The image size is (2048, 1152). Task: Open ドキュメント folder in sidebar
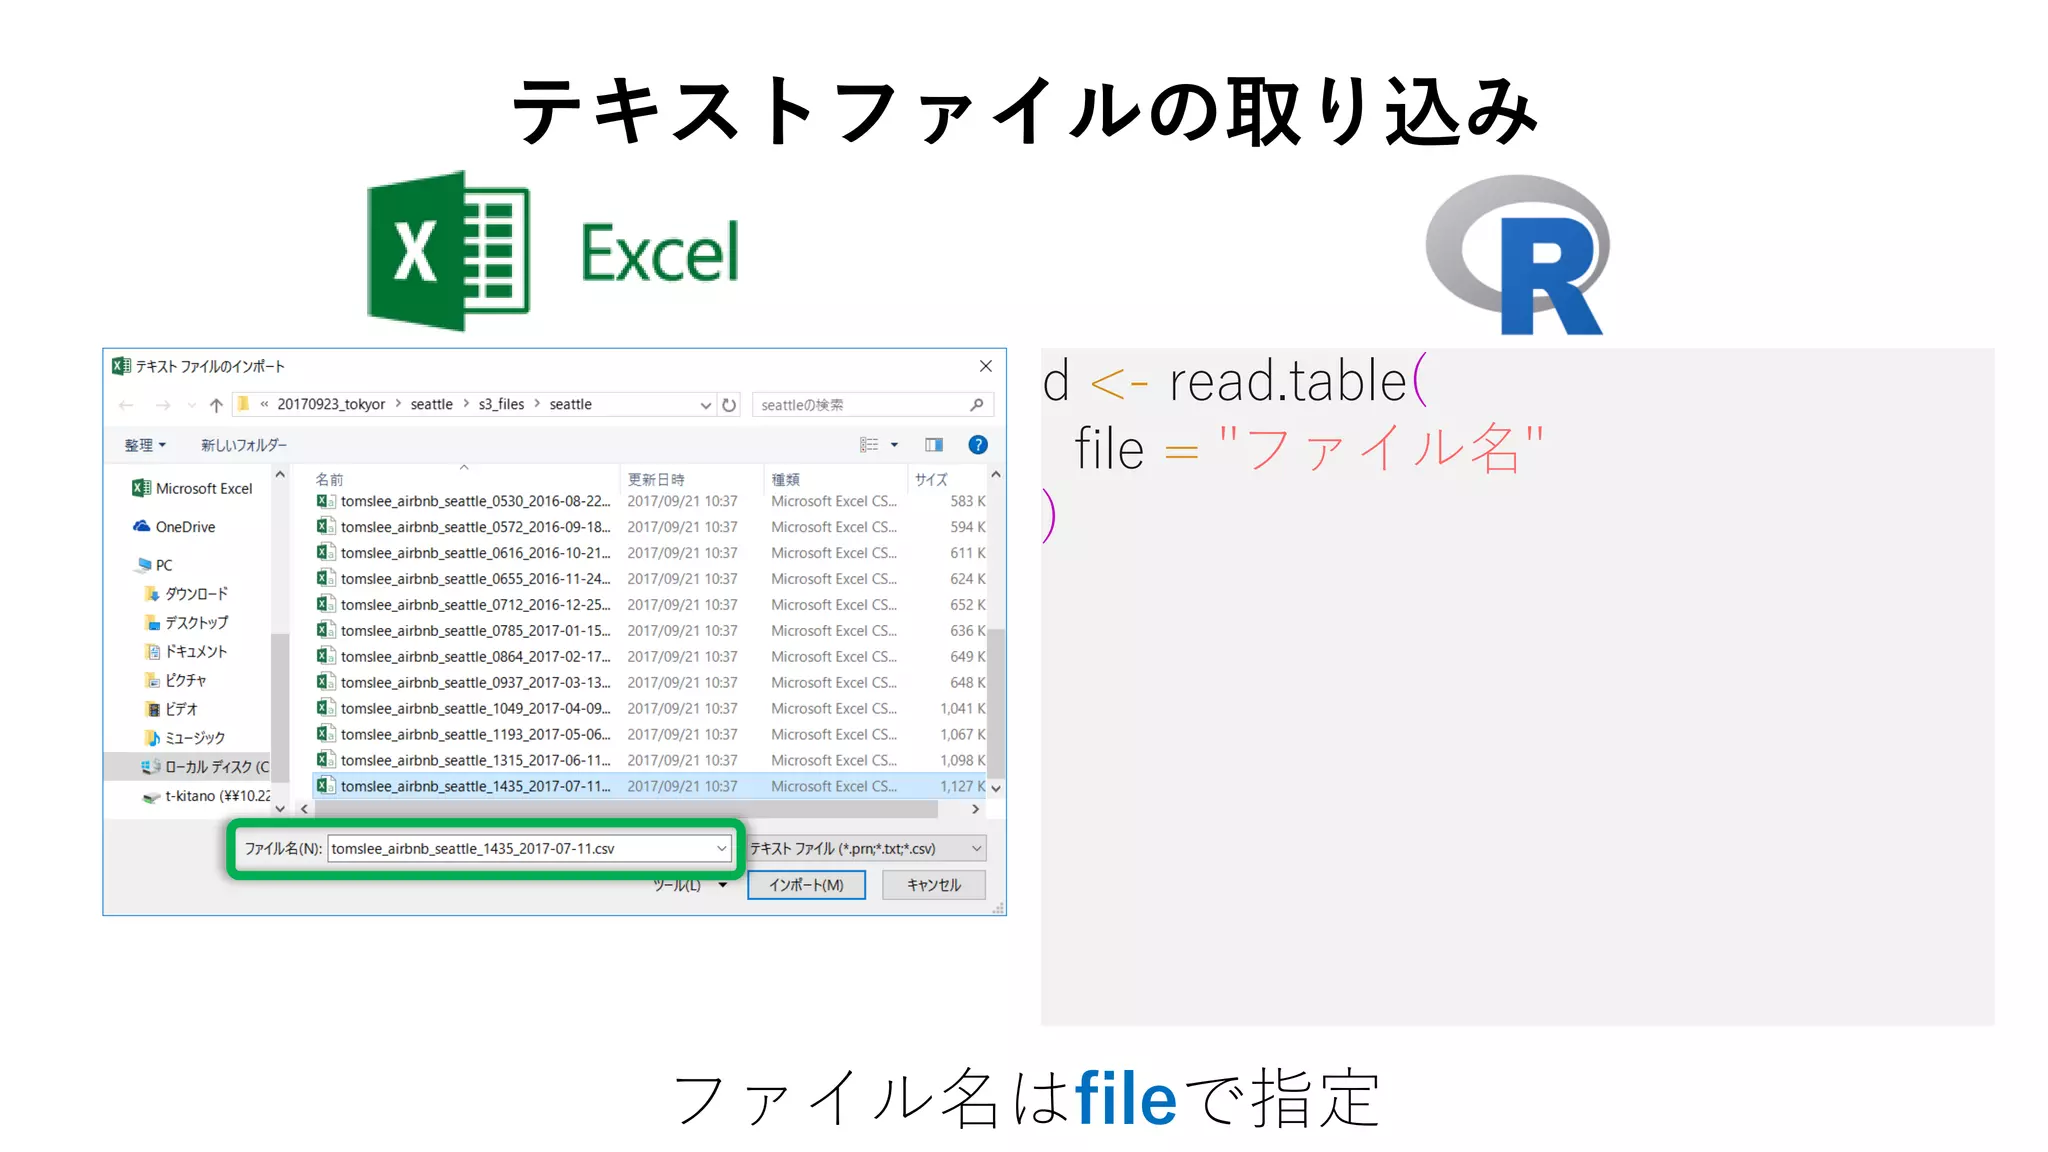[187, 652]
